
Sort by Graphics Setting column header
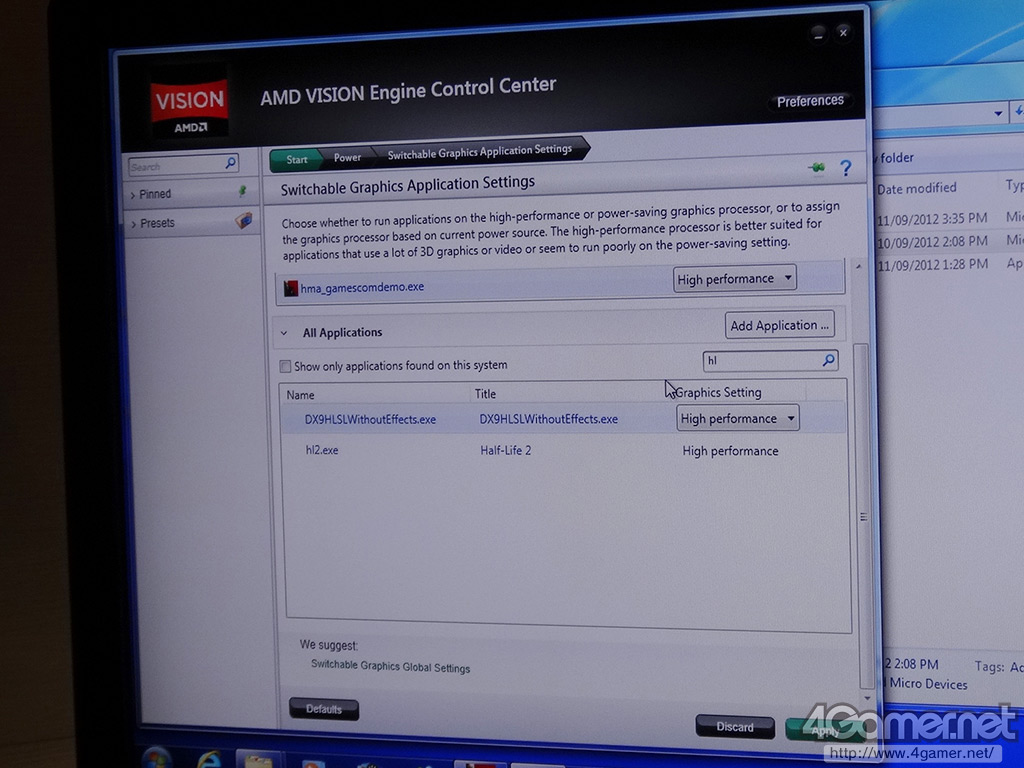[718, 392]
